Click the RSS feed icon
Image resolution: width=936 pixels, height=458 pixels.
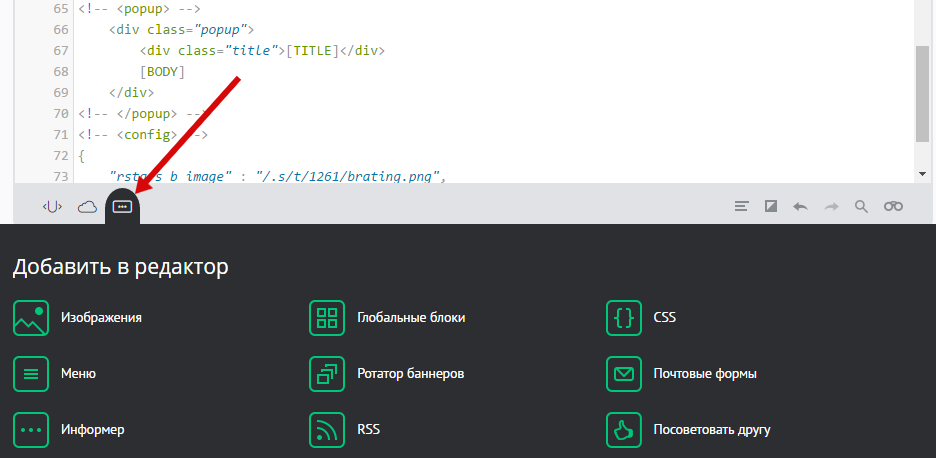click(x=327, y=430)
